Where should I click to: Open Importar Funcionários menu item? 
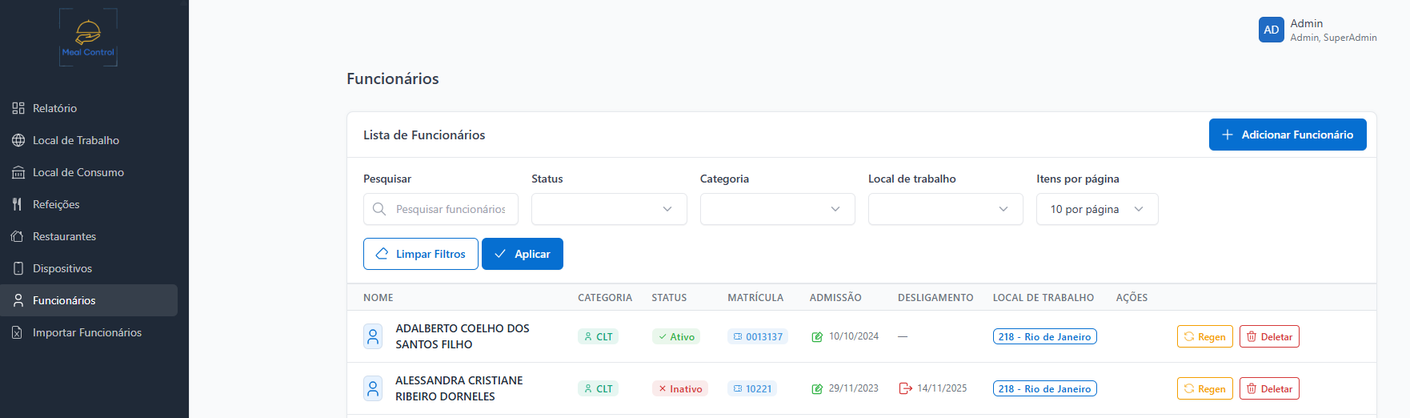coord(86,332)
